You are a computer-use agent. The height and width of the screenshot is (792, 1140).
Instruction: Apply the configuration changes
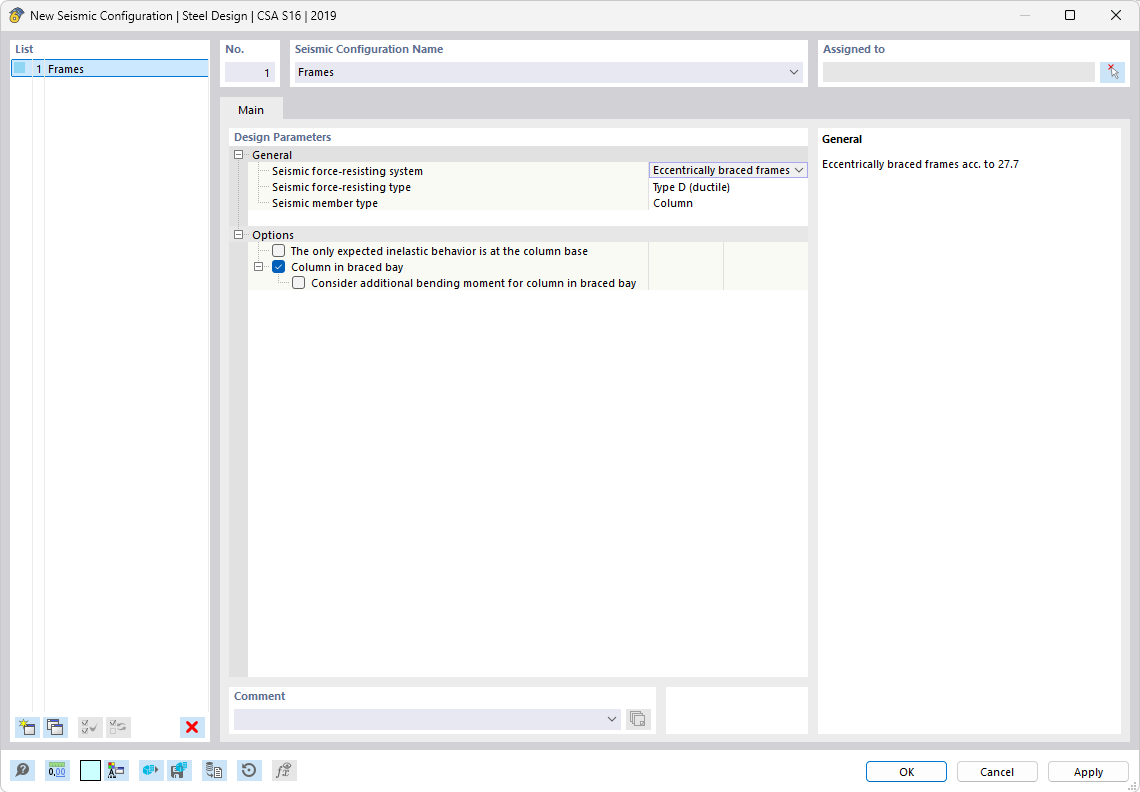tap(1088, 771)
